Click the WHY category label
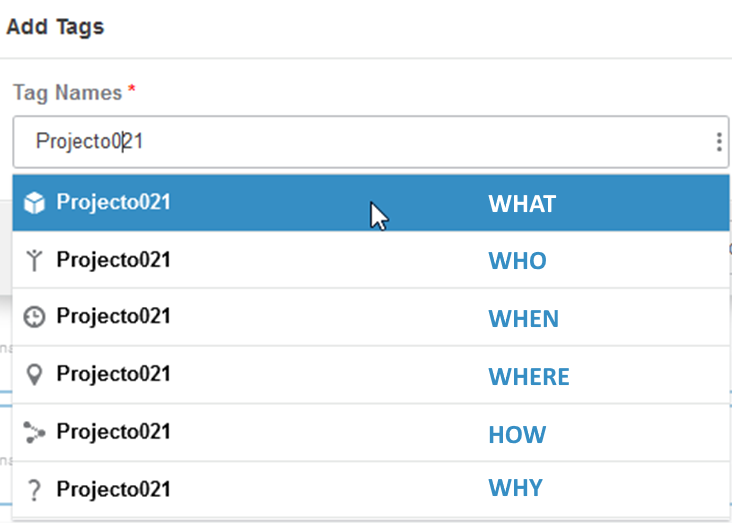The height and width of the screenshot is (523, 732). [515, 488]
